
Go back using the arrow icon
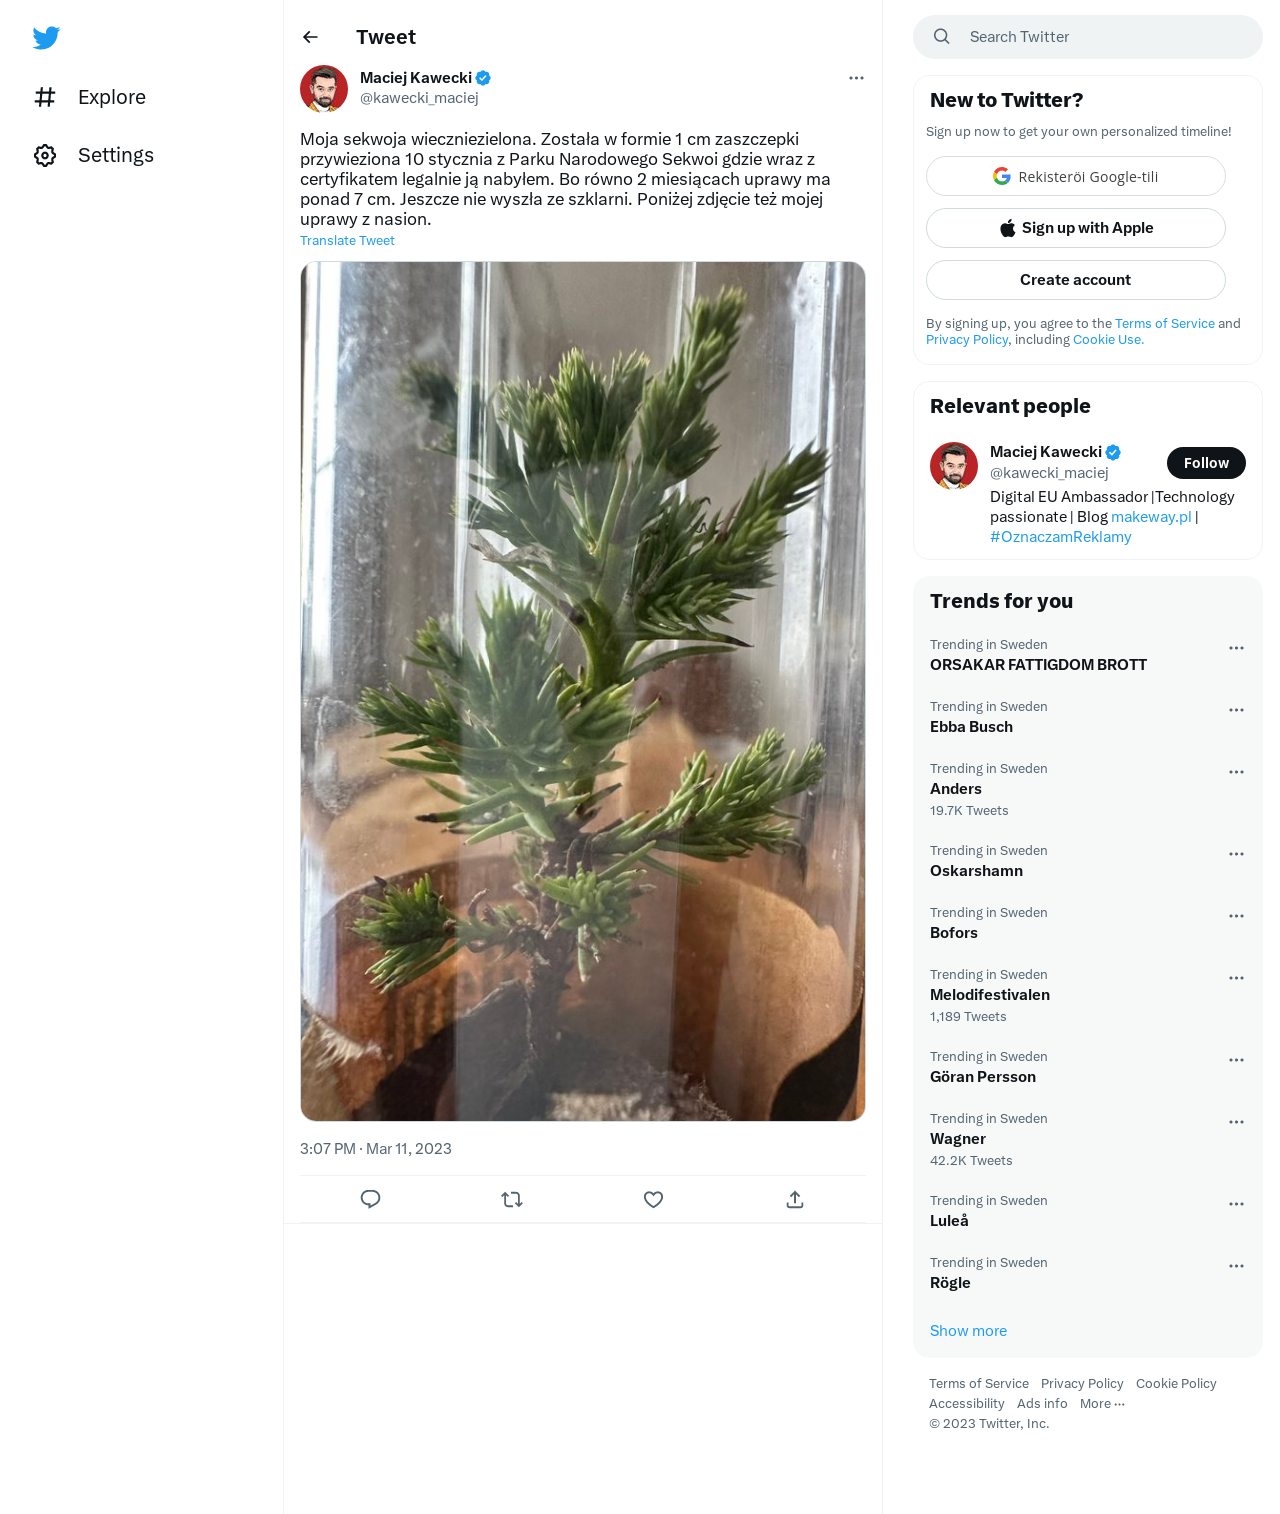point(310,37)
